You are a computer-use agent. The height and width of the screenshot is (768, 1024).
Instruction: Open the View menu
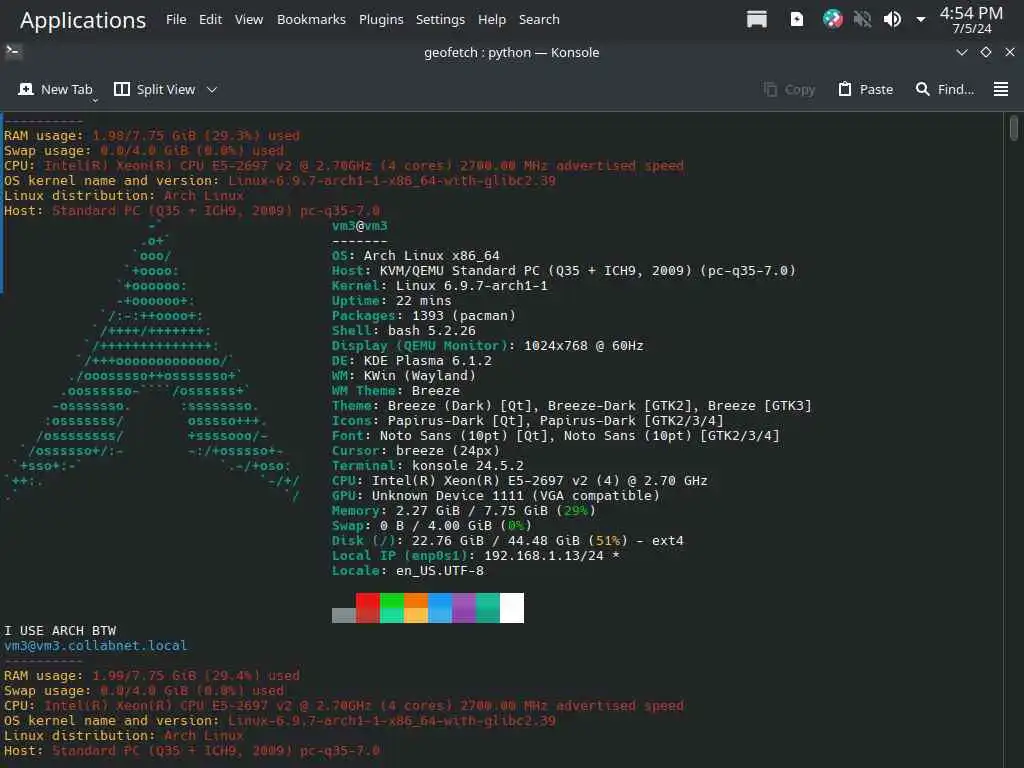[249, 20]
